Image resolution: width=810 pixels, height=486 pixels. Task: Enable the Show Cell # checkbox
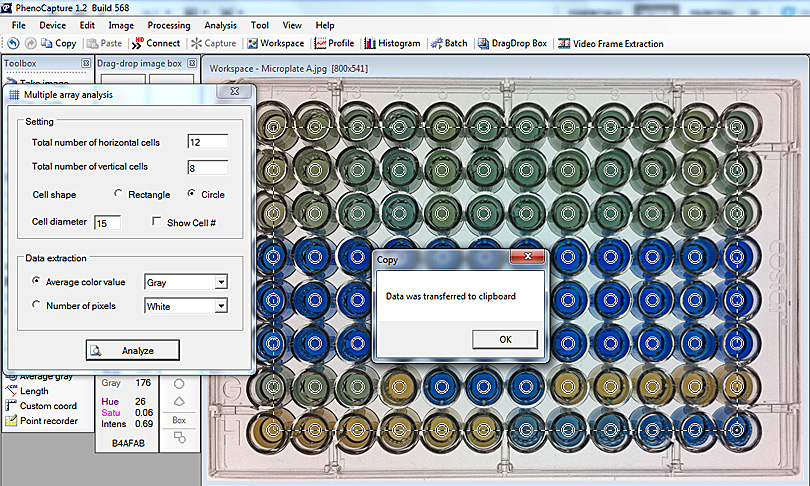[157, 222]
